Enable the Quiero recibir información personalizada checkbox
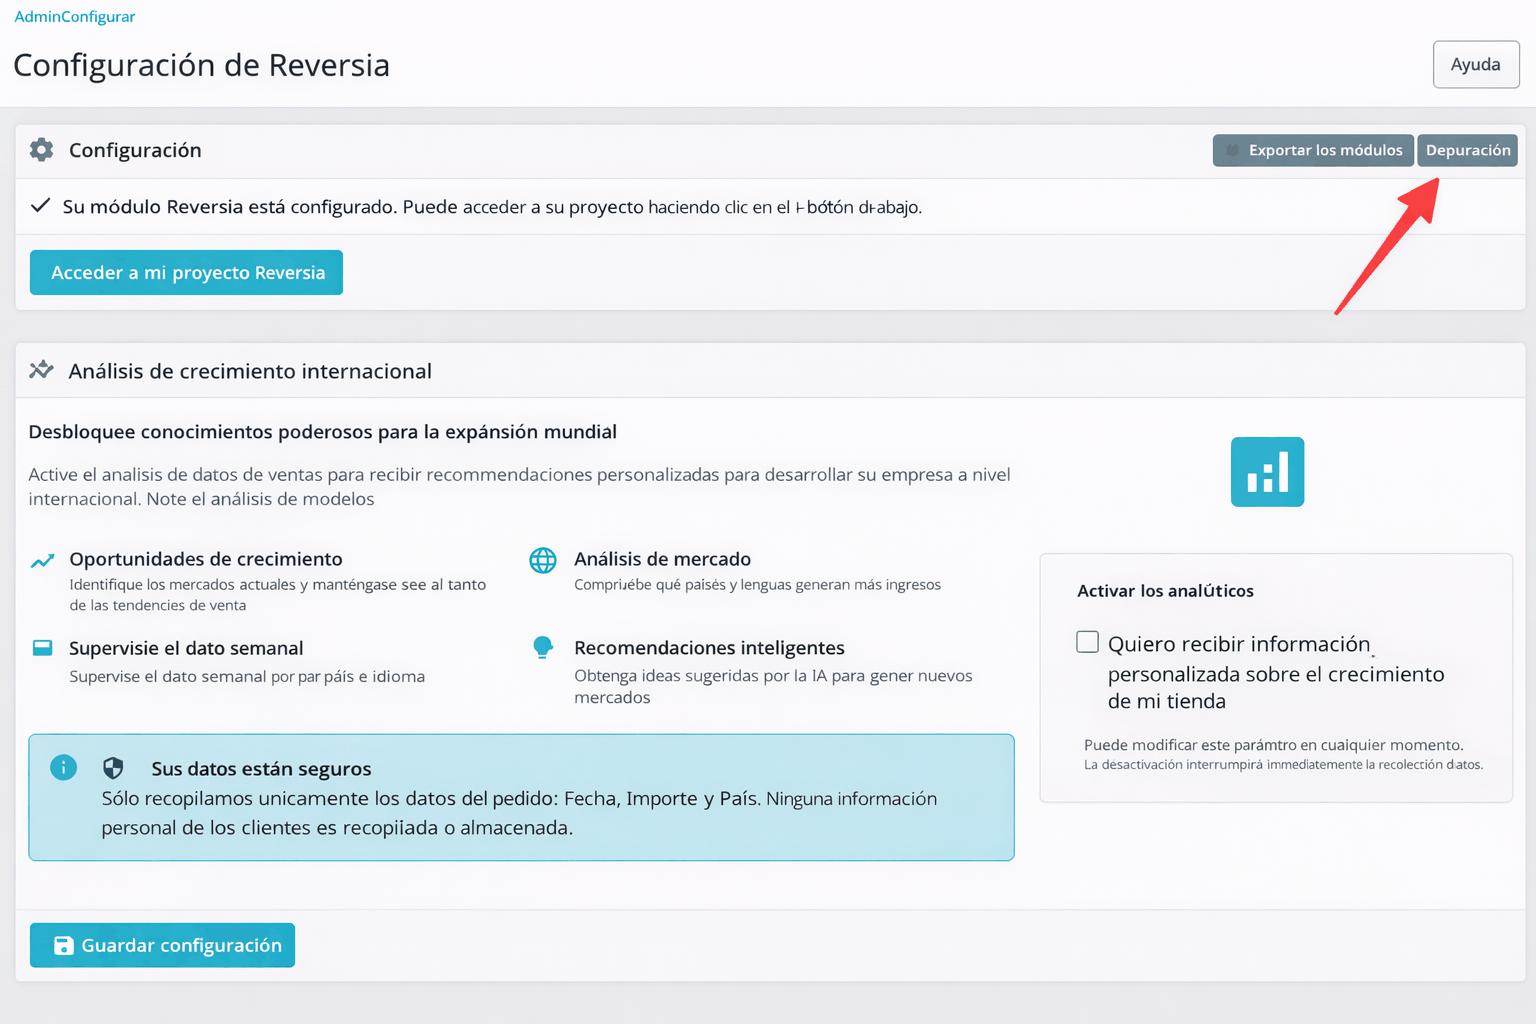 coord(1087,642)
